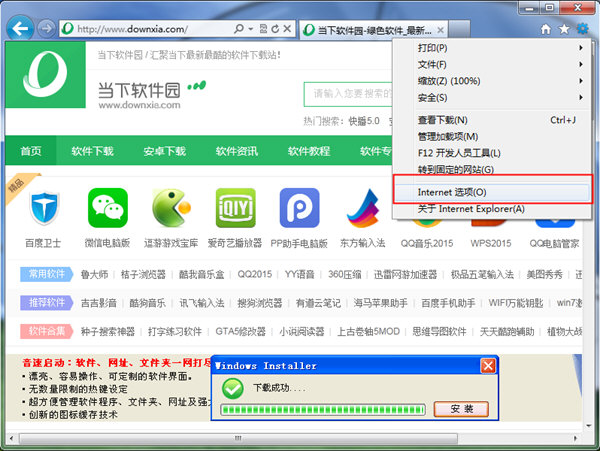Open the 360压缩 link
The width and height of the screenshot is (600, 451).
tap(344, 274)
